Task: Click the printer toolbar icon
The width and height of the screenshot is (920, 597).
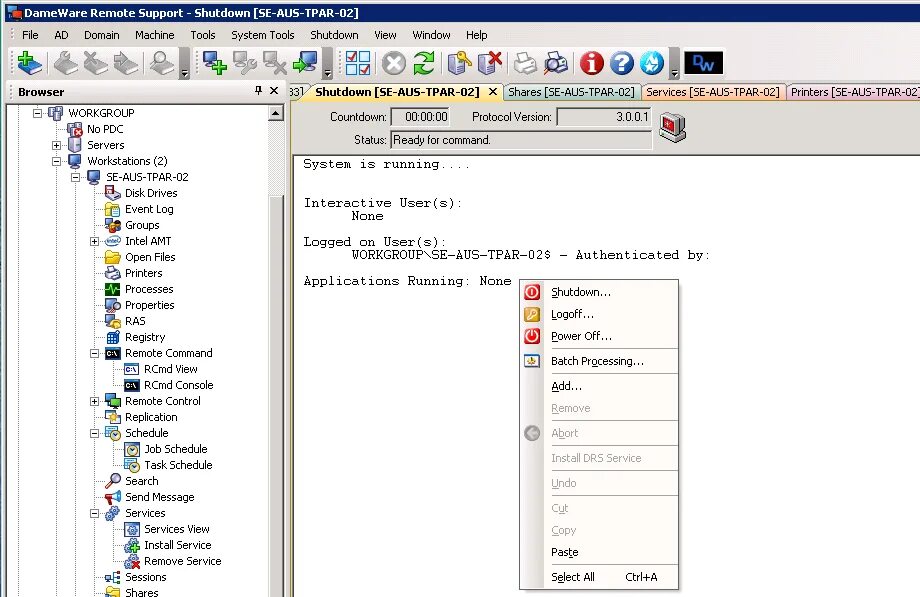Action: coord(525,63)
